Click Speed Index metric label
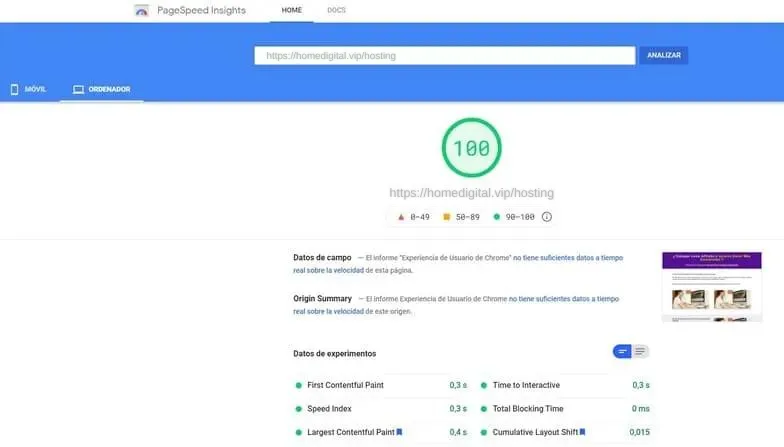The width and height of the screenshot is (784, 447). 329,408
